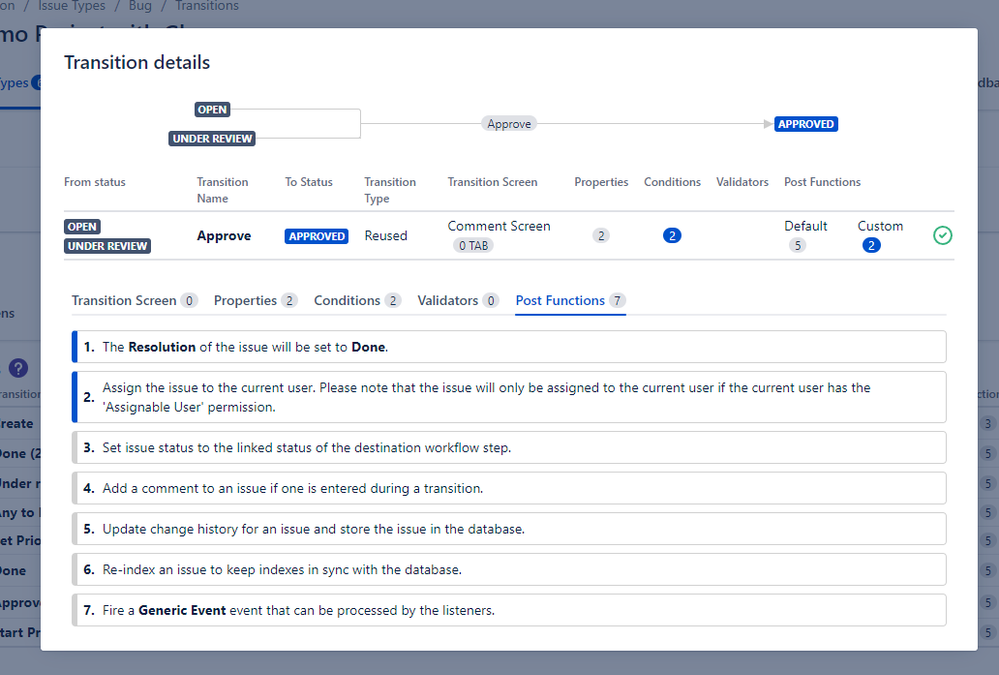
Task: Click the Properties count badge 2 in row
Action: coord(601,236)
